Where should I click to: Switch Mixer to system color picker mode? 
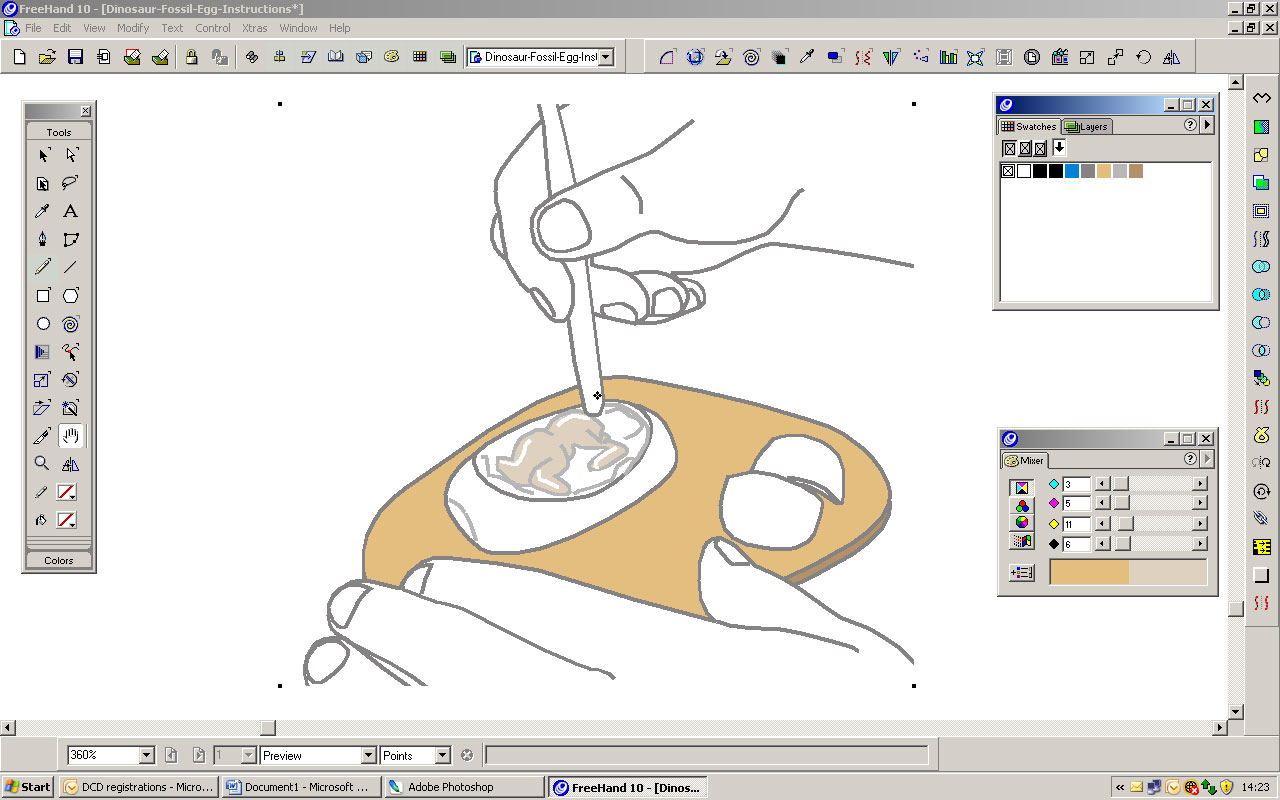1022,541
